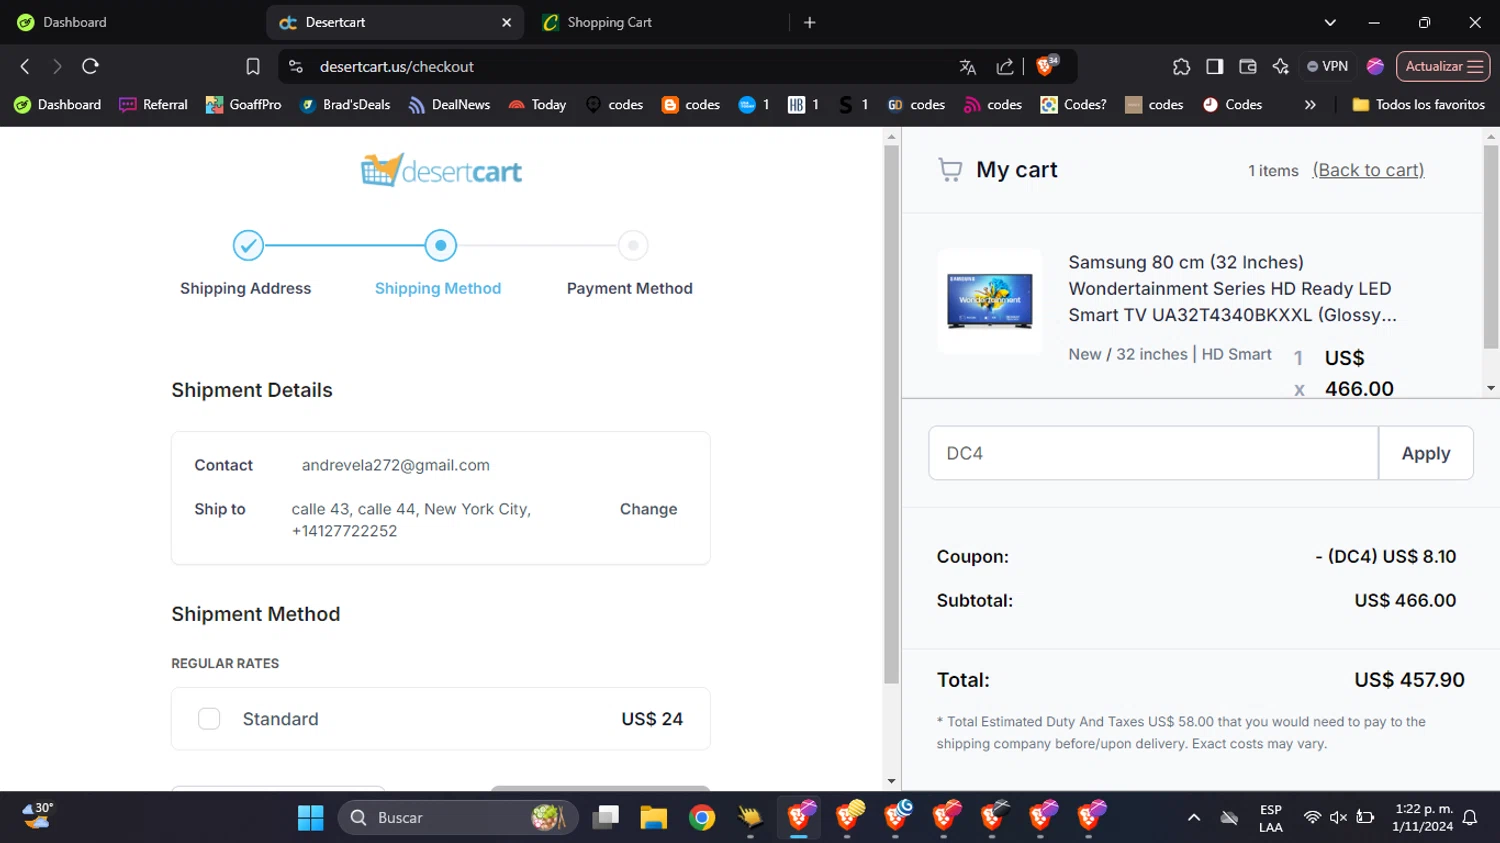The height and width of the screenshot is (843, 1500).
Task: Open the DealNews bookmark
Action: coord(449,104)
